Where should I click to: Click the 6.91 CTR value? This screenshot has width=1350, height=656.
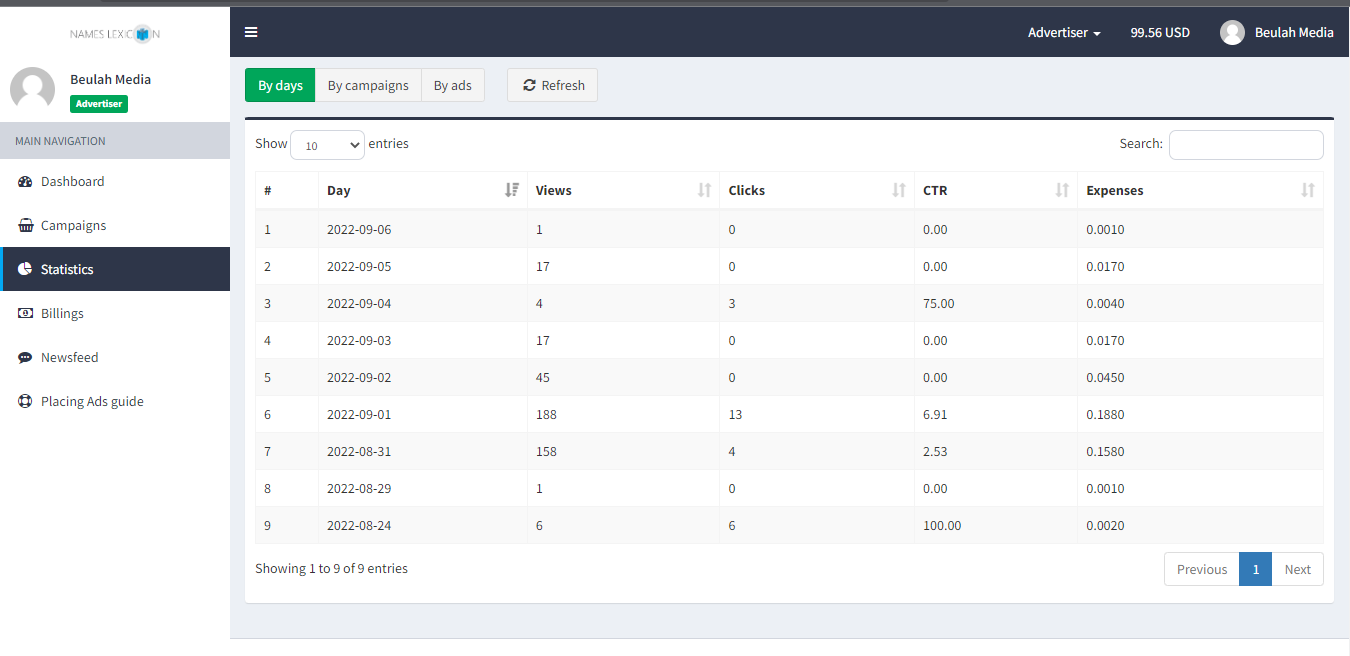coord(935,414)
